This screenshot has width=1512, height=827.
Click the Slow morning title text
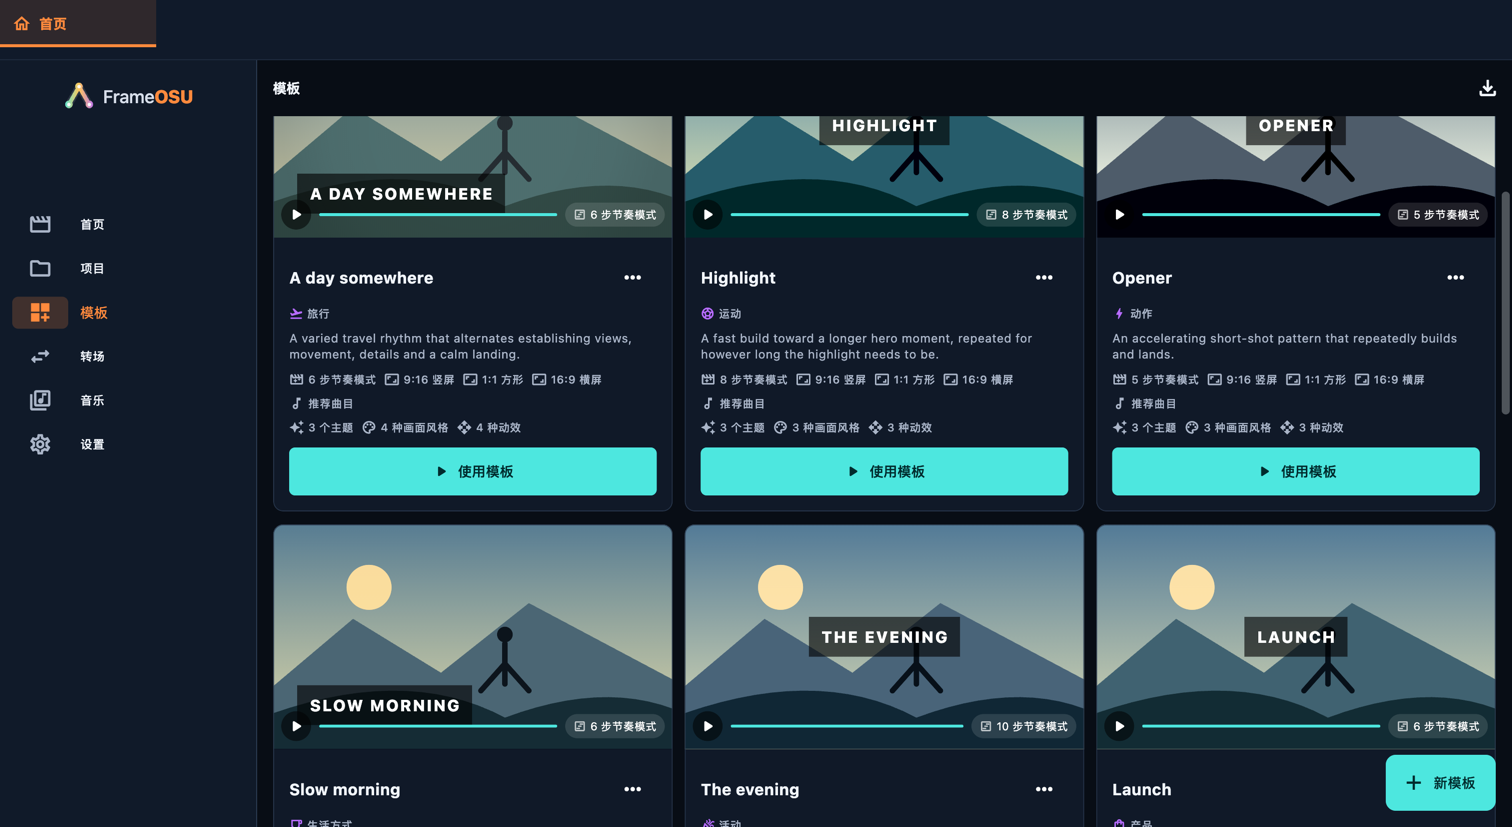coord(345,789)
